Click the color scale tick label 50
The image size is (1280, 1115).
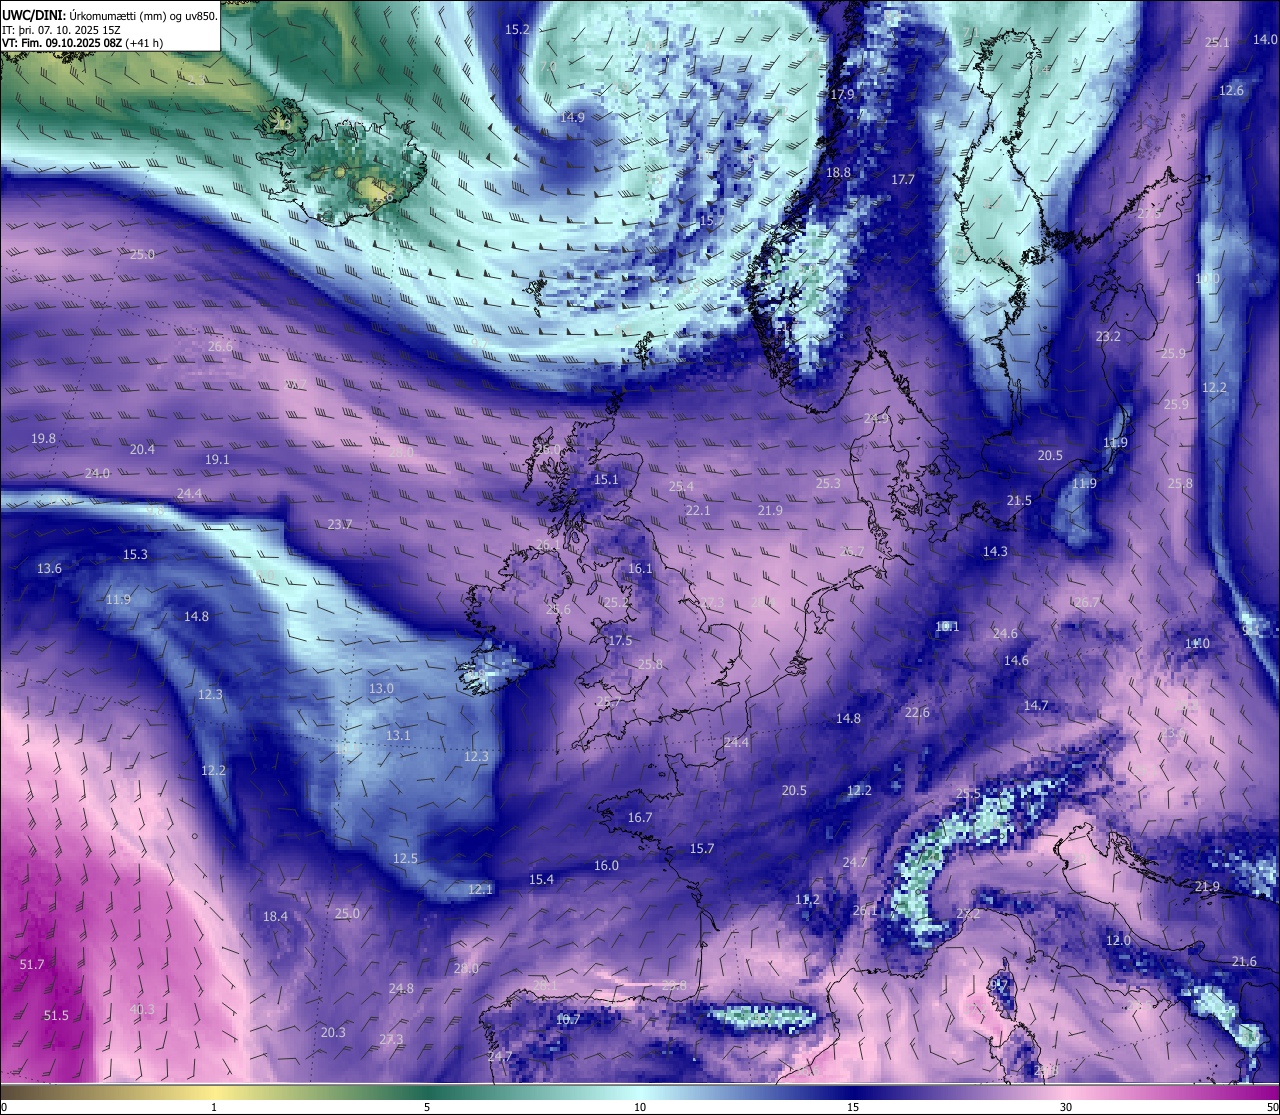pos(1272,1107)
